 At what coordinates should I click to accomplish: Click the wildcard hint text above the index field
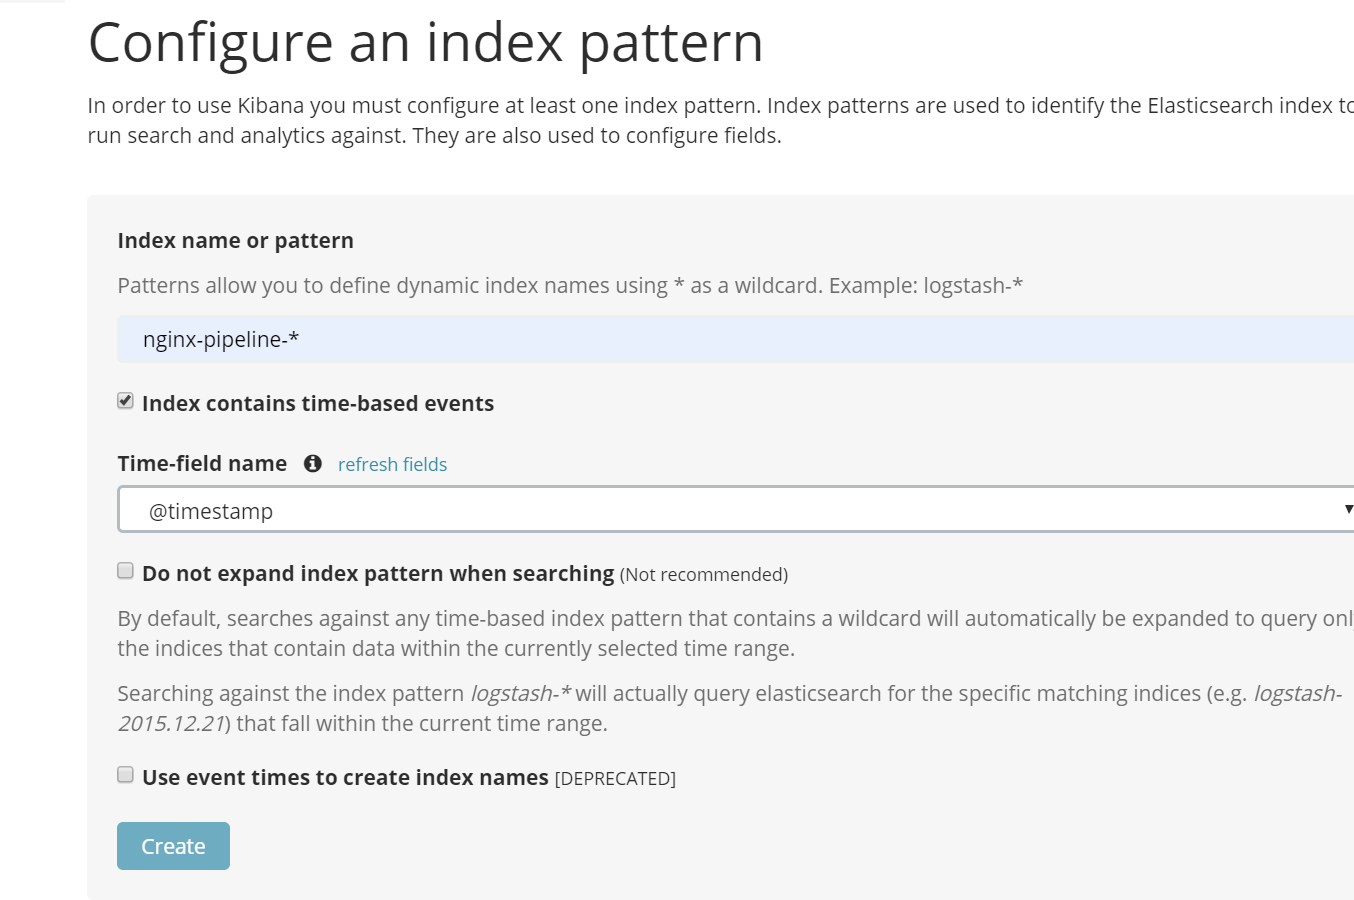coord(570,286)
